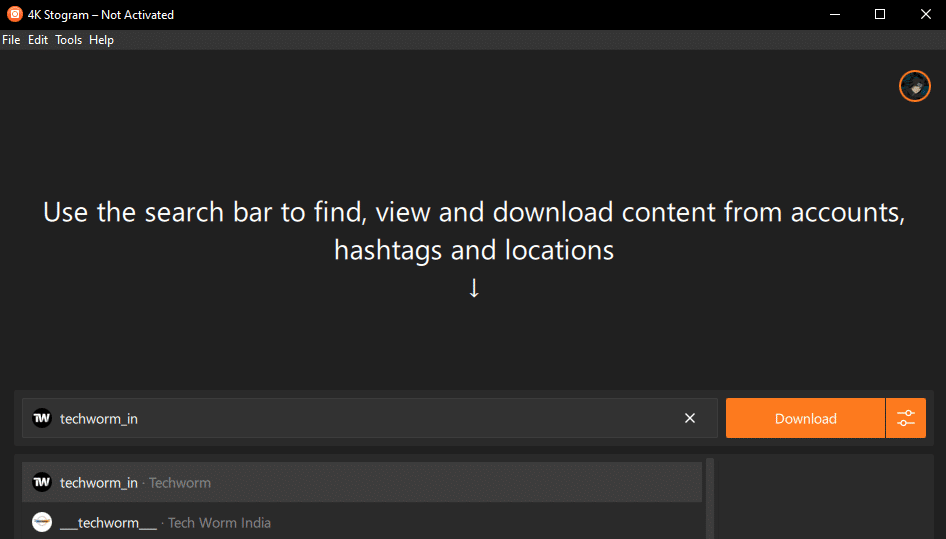This screenshot has height=539, width=946.
Task: Open the File menu
Action: 11,40
